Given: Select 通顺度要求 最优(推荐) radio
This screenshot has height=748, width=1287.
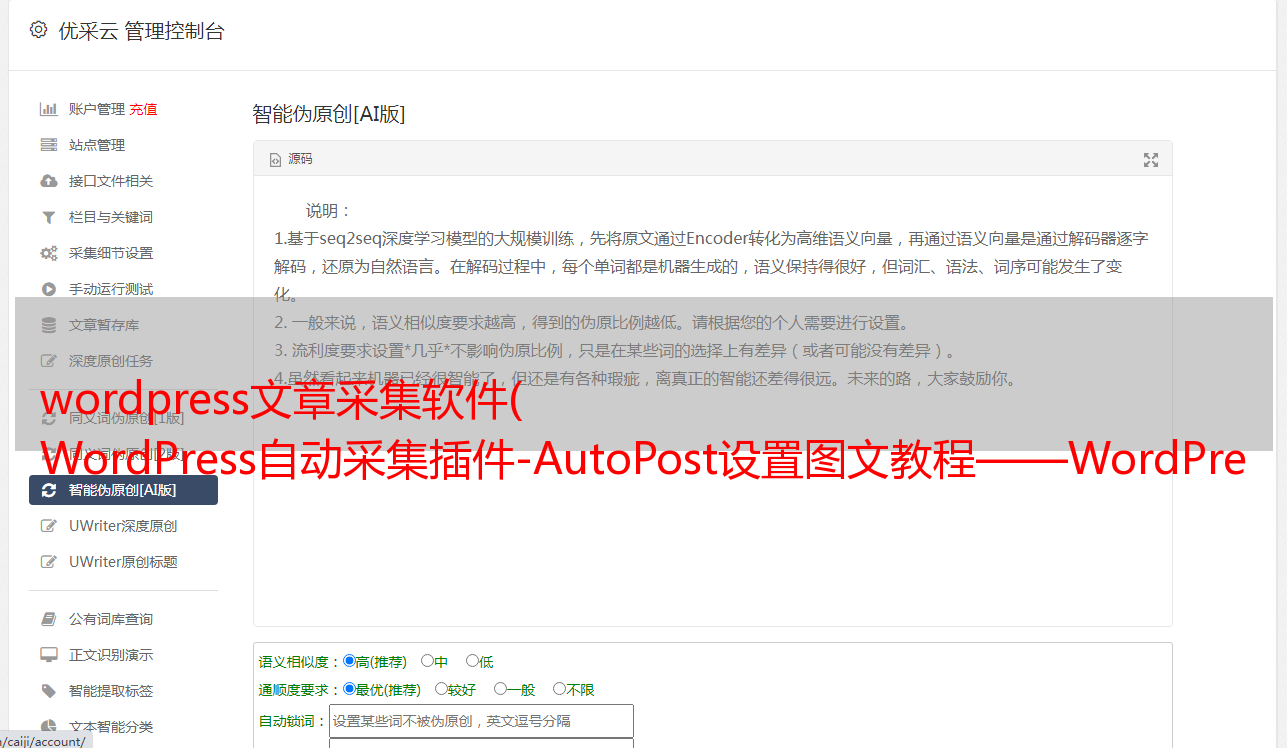Looking at the screenshot, I should pyautogui.click(x=349, y=689).
